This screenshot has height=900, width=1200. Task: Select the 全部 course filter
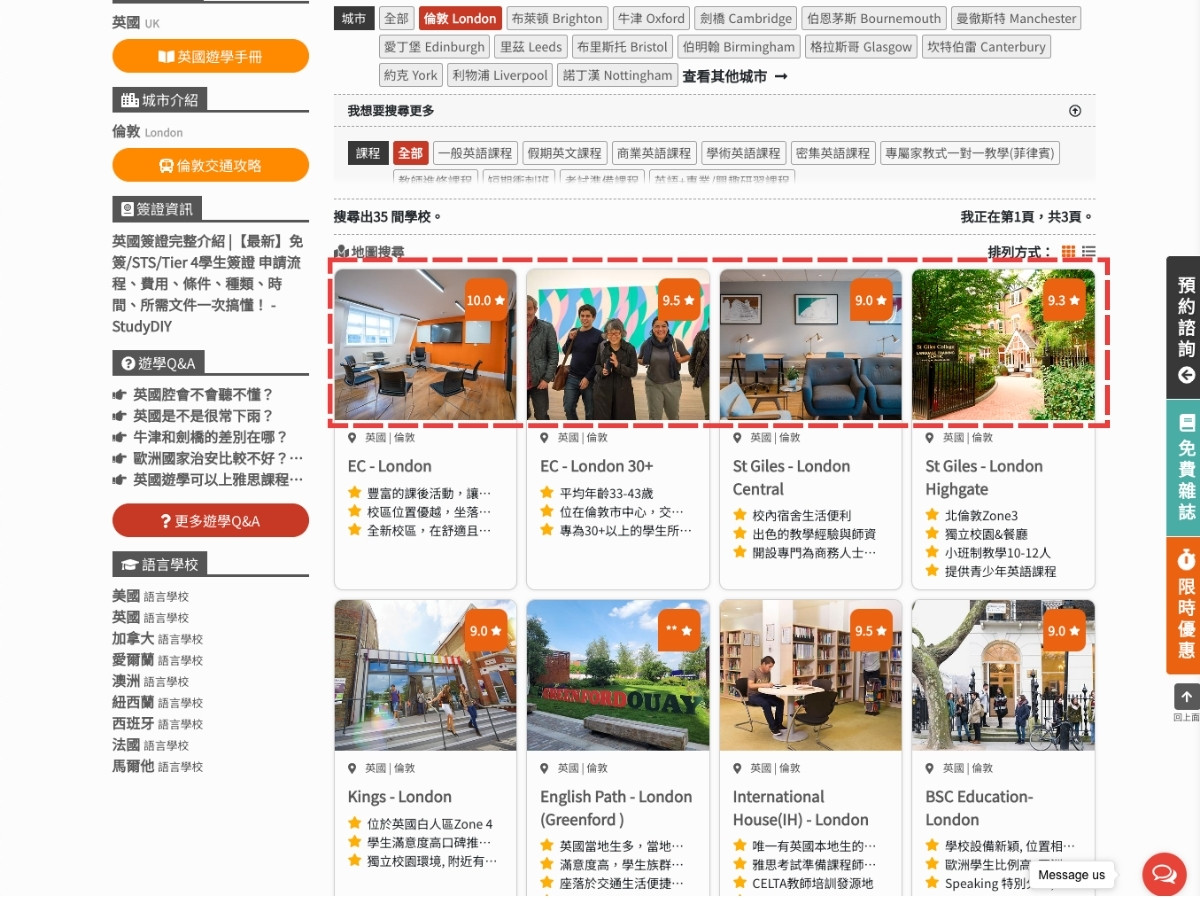(411, 153)
